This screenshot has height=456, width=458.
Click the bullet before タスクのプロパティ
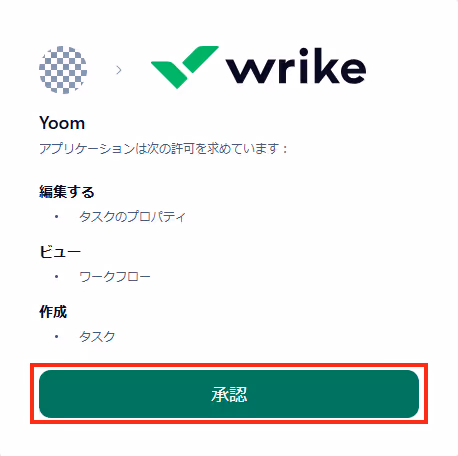coord(57,217)
